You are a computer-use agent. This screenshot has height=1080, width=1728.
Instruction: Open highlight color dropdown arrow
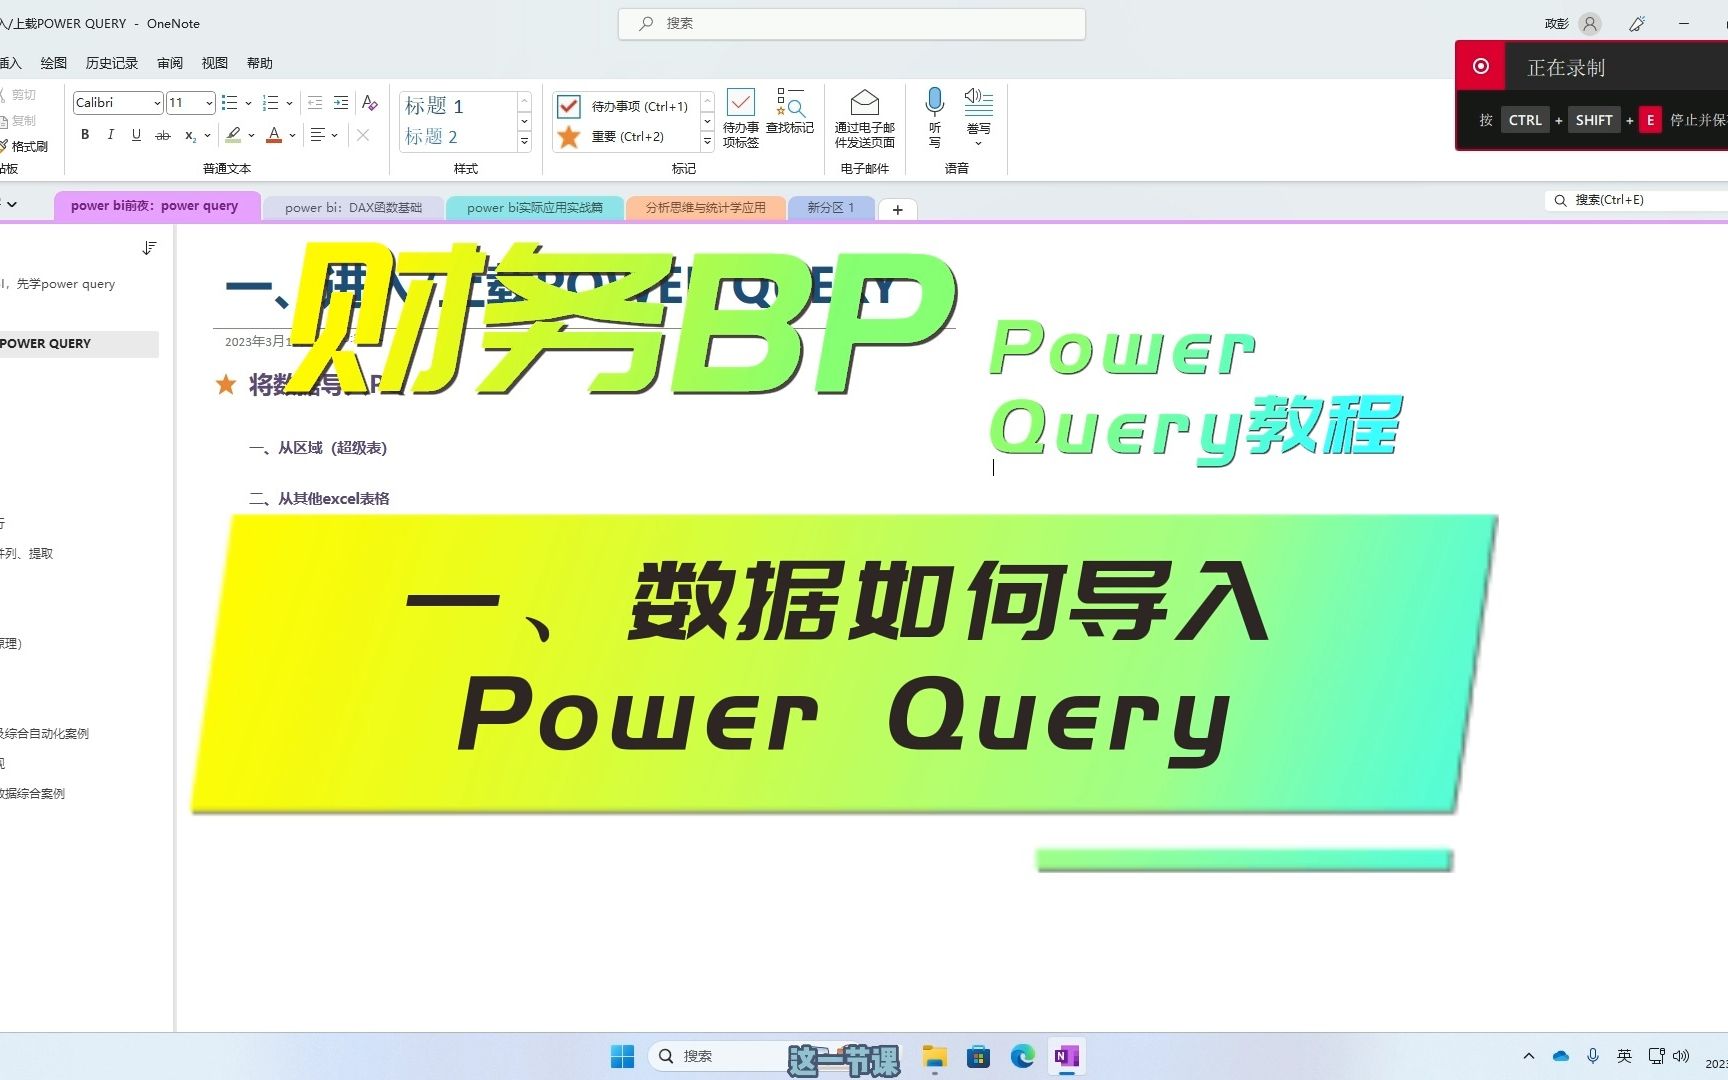[251, 135]
